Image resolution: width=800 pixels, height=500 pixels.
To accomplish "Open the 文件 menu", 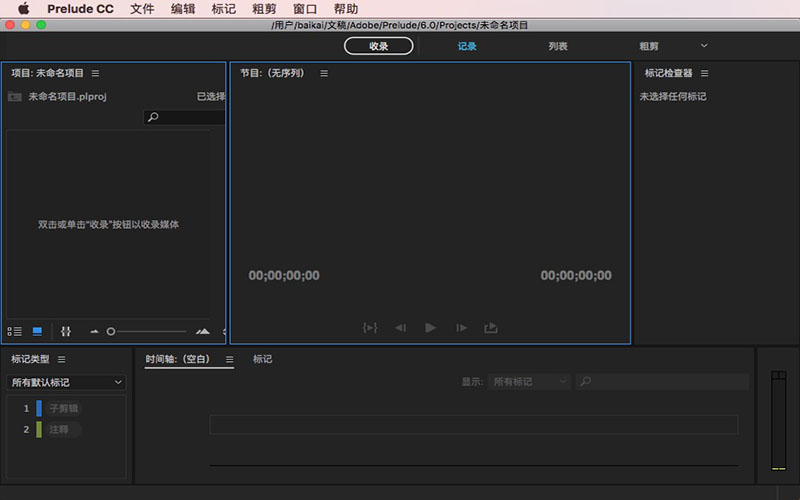I will click(142, 9).
